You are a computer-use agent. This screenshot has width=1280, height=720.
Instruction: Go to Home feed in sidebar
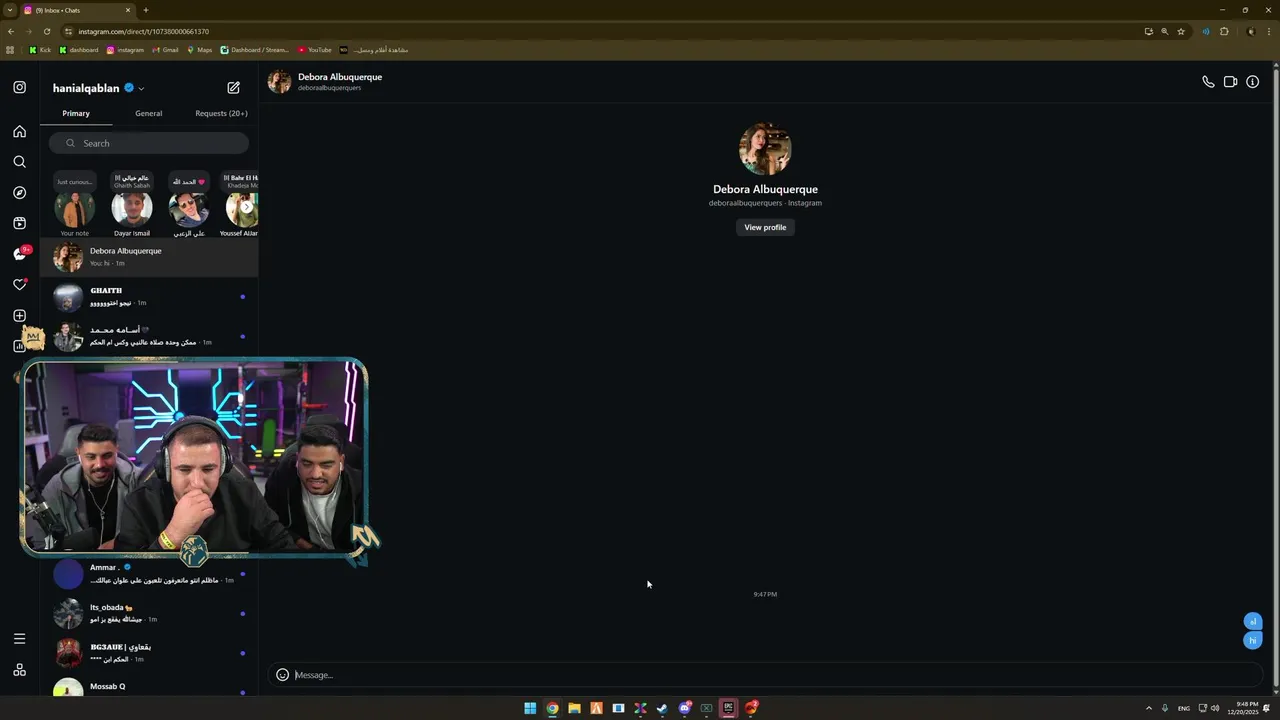[19, 131]
